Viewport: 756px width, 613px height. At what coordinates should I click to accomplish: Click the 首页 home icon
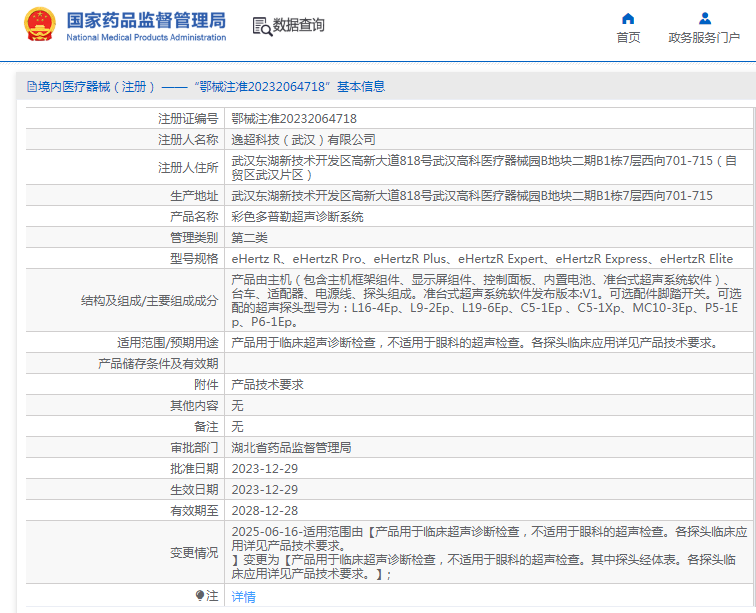click(628, 18)
